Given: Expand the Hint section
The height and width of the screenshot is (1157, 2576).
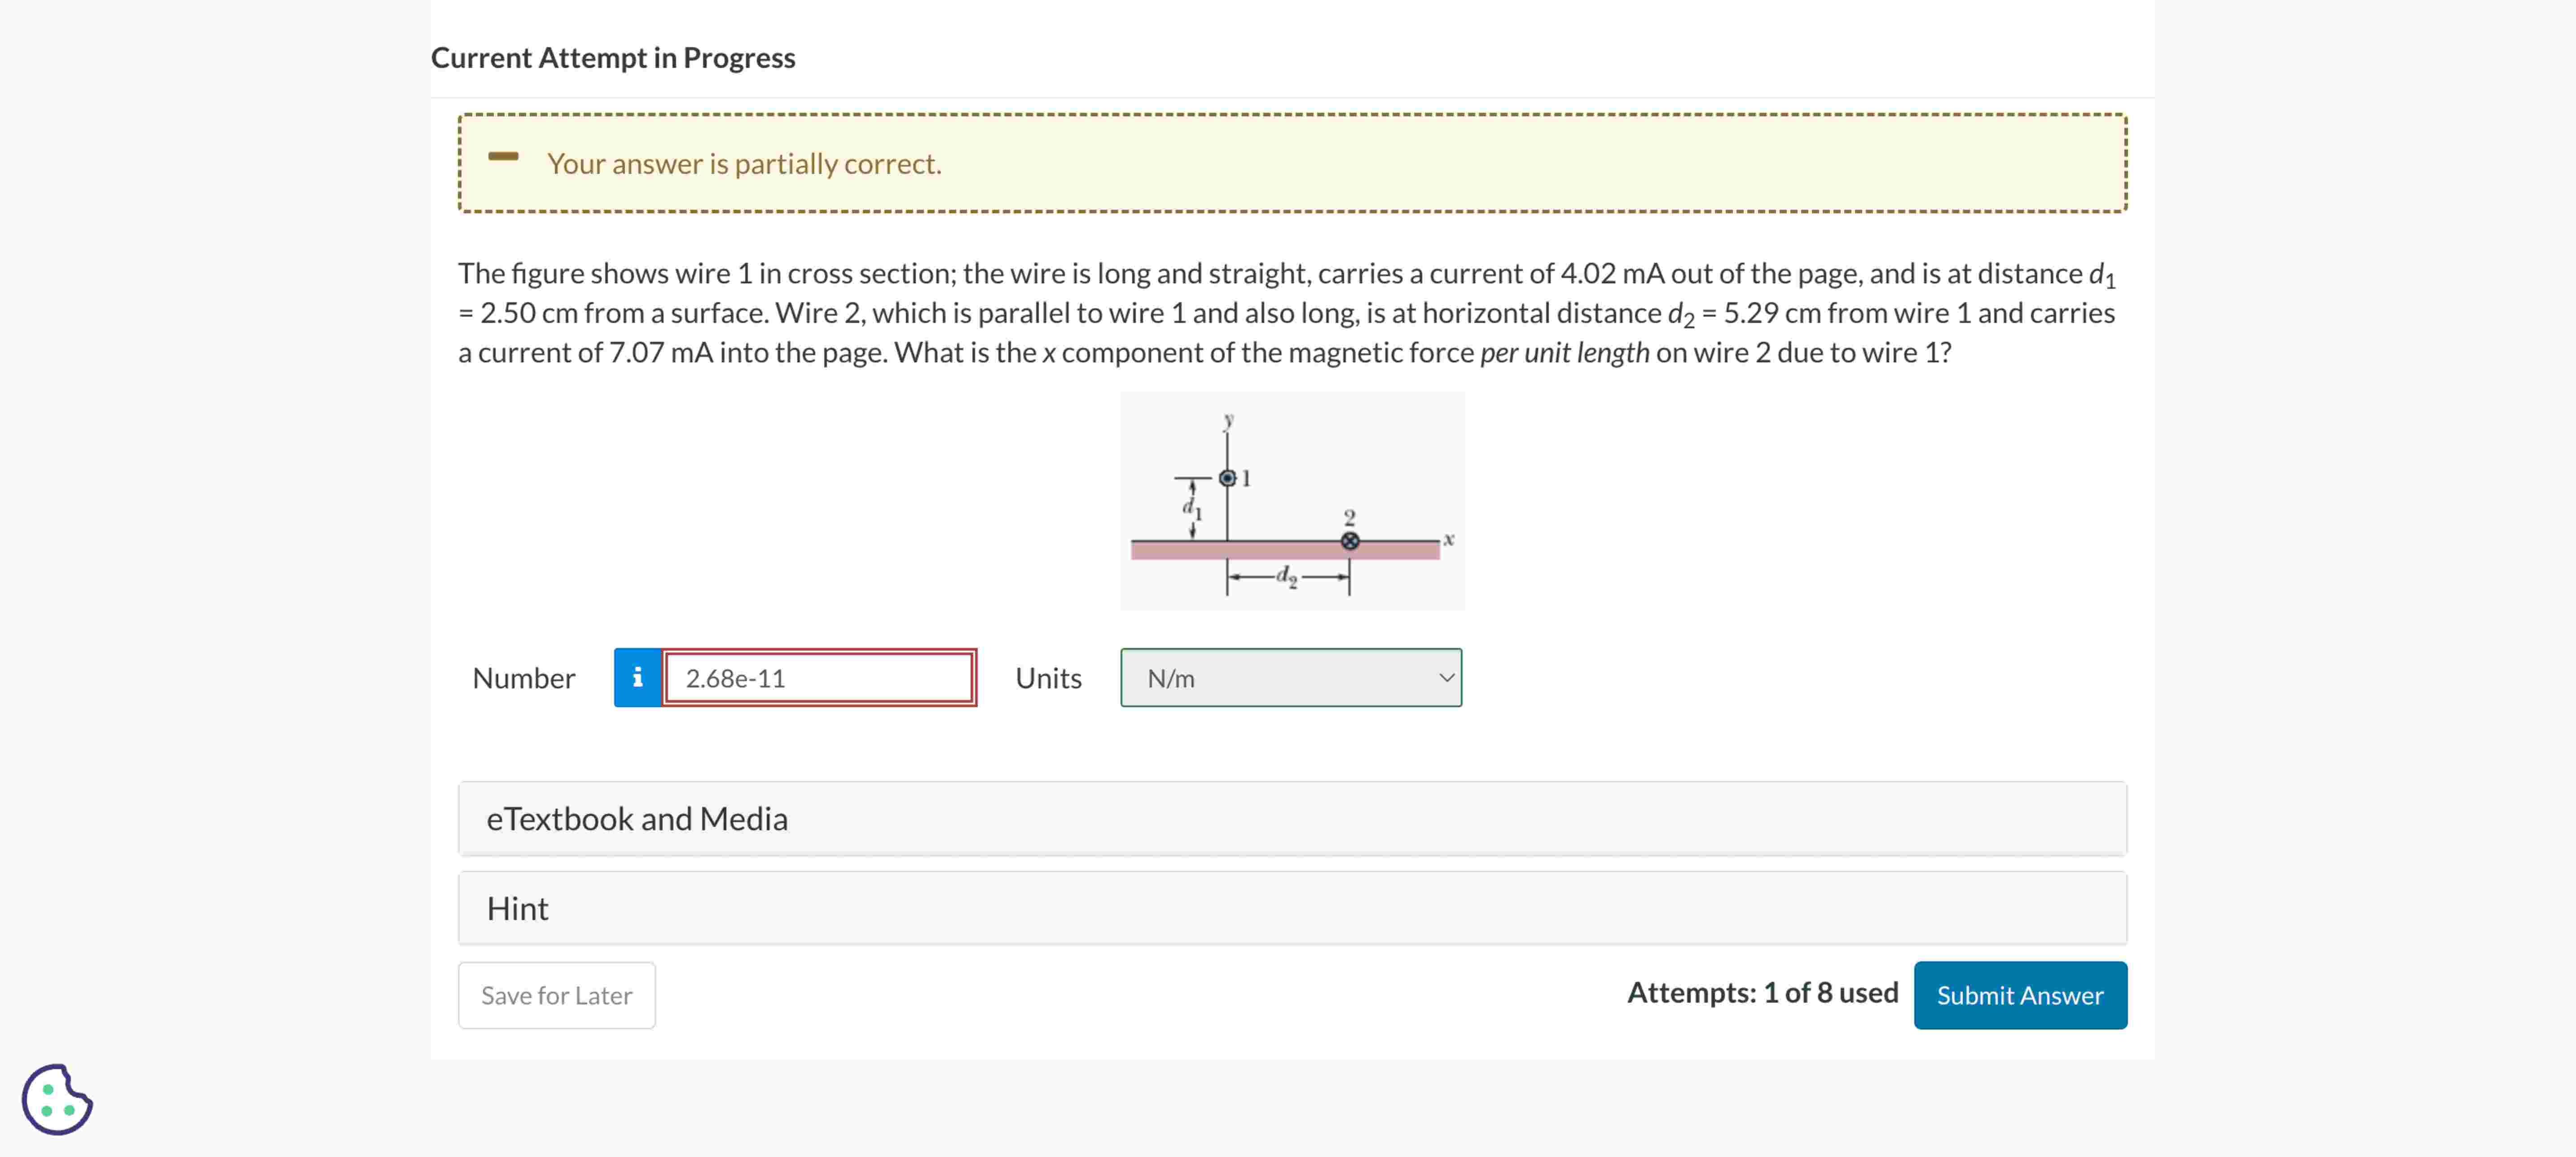Looking at the screenshot, I should [x=517, y=908].
